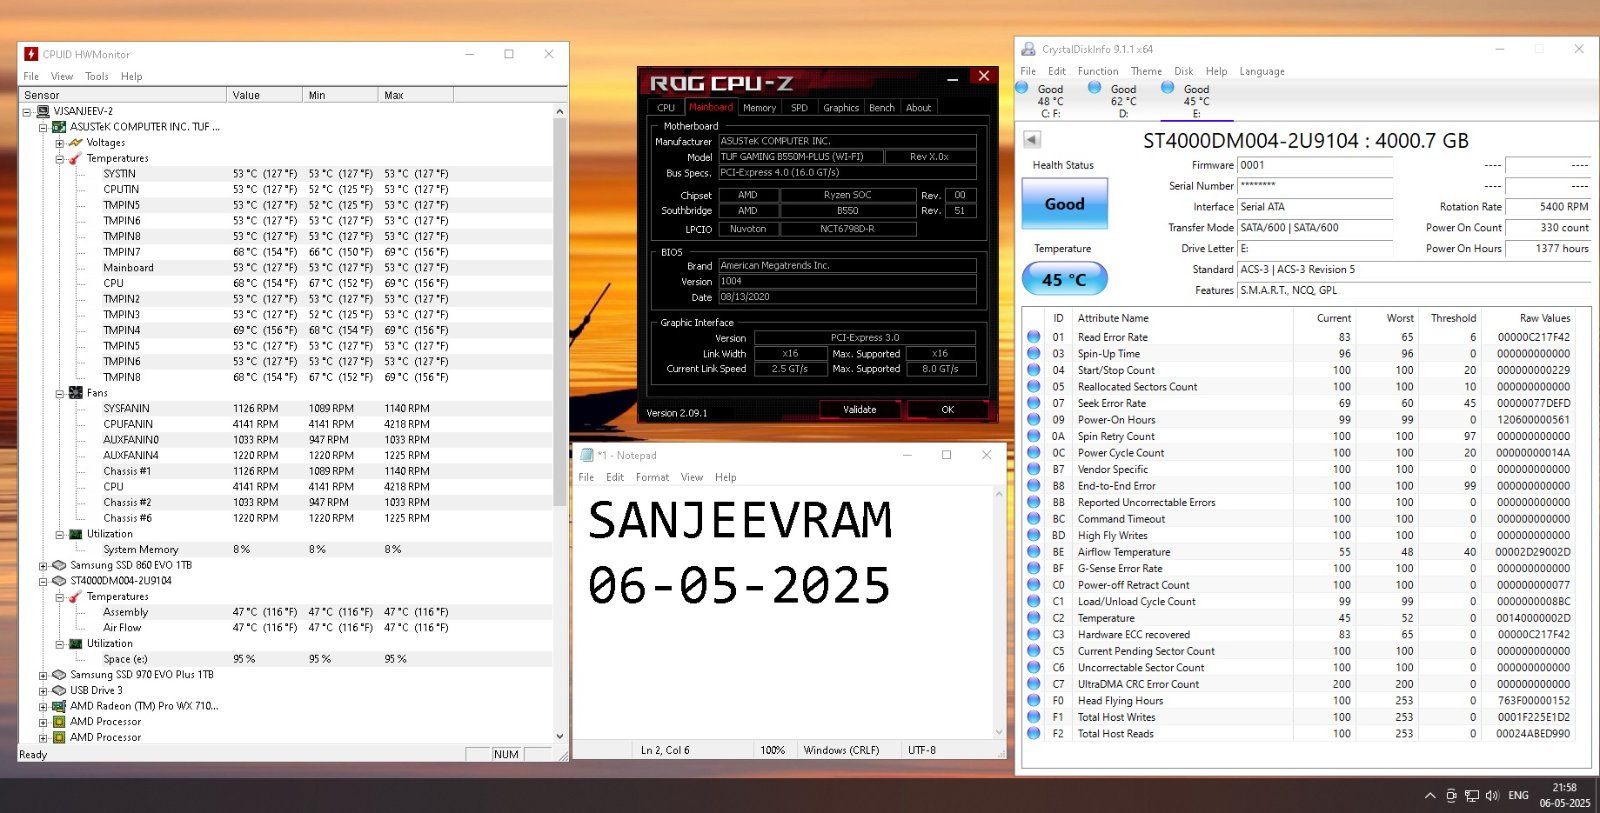Collapse ASUSTeK COMPUTER INC. node
The width and height of the screenshot is (1600, 813).
[43, 127]
